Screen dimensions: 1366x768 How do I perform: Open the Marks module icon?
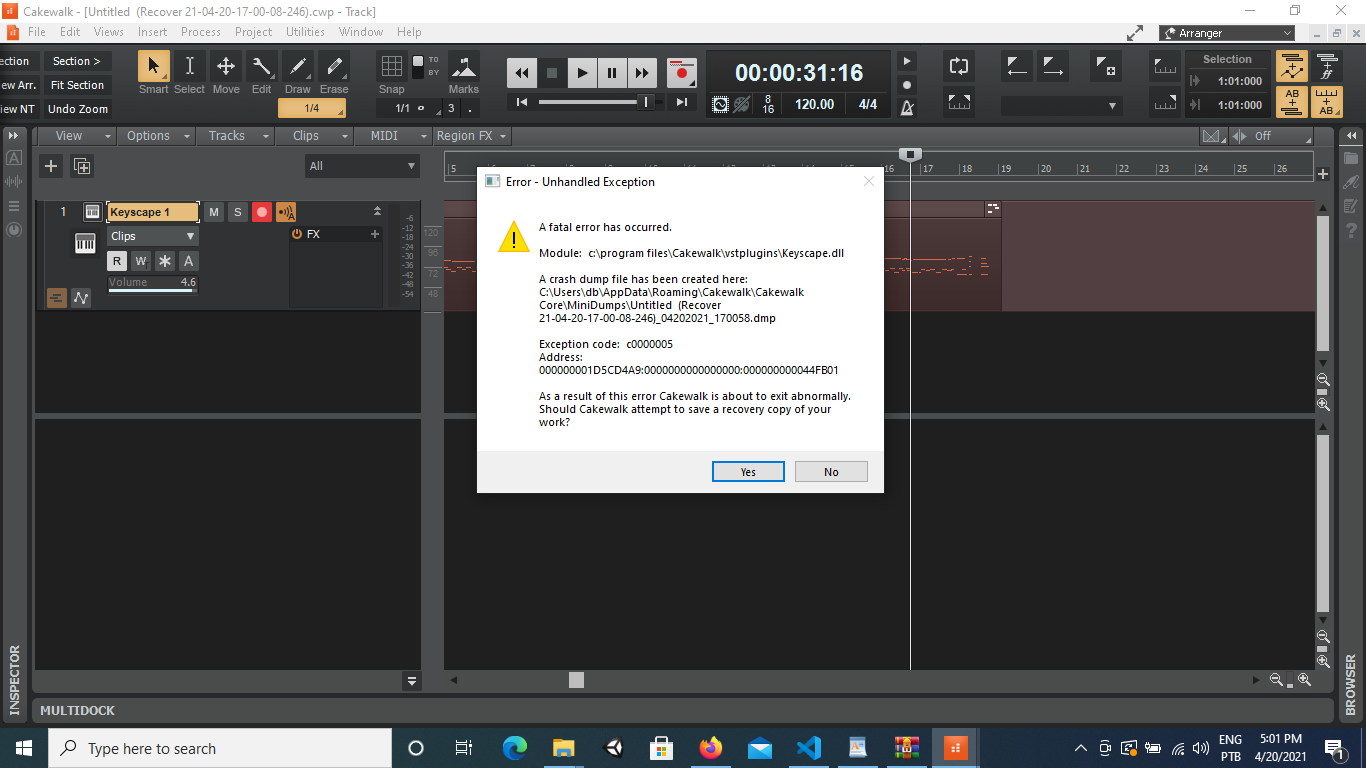click(463, 67)
